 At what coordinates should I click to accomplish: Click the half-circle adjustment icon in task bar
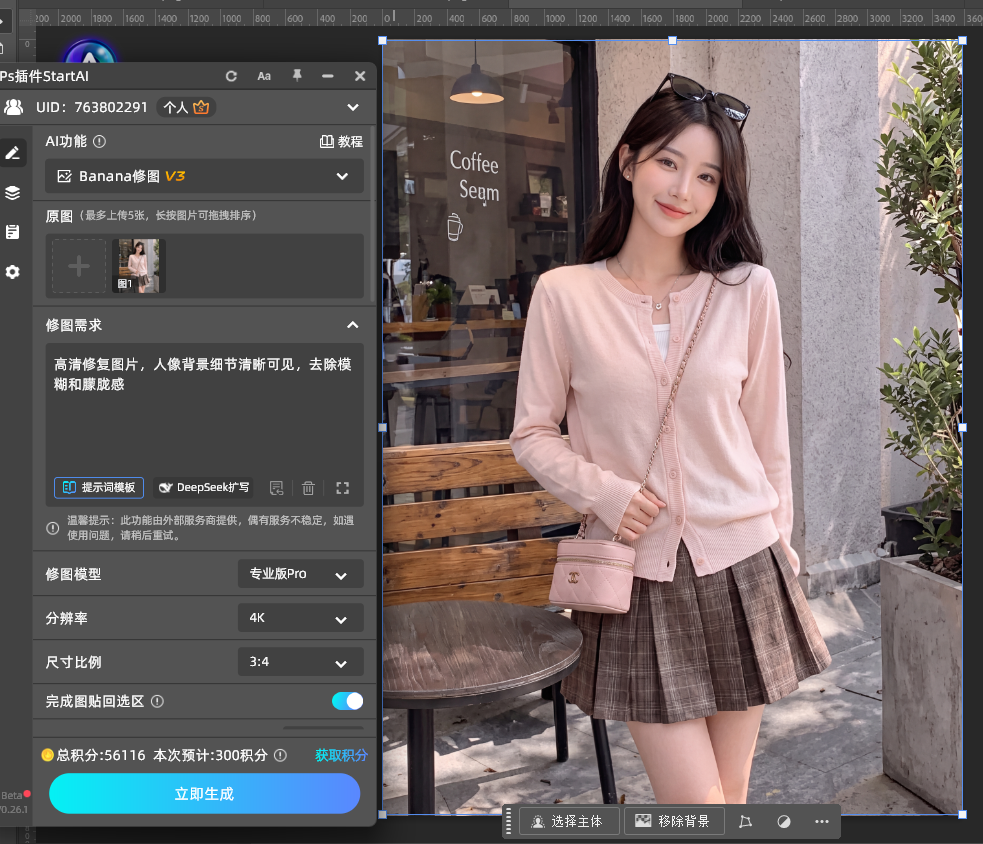[784, 821]
